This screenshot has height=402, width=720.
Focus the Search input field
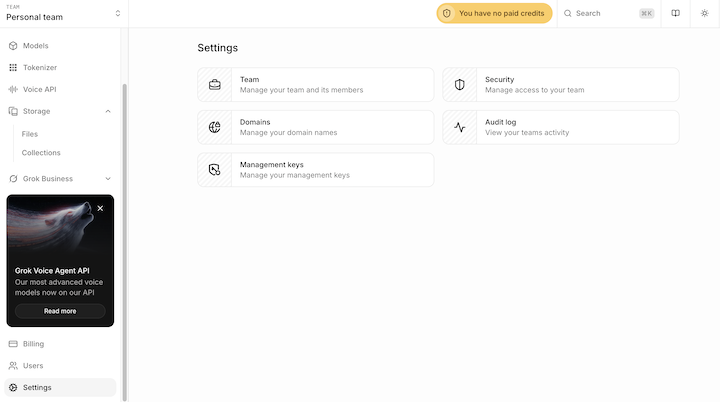[608, 13]
